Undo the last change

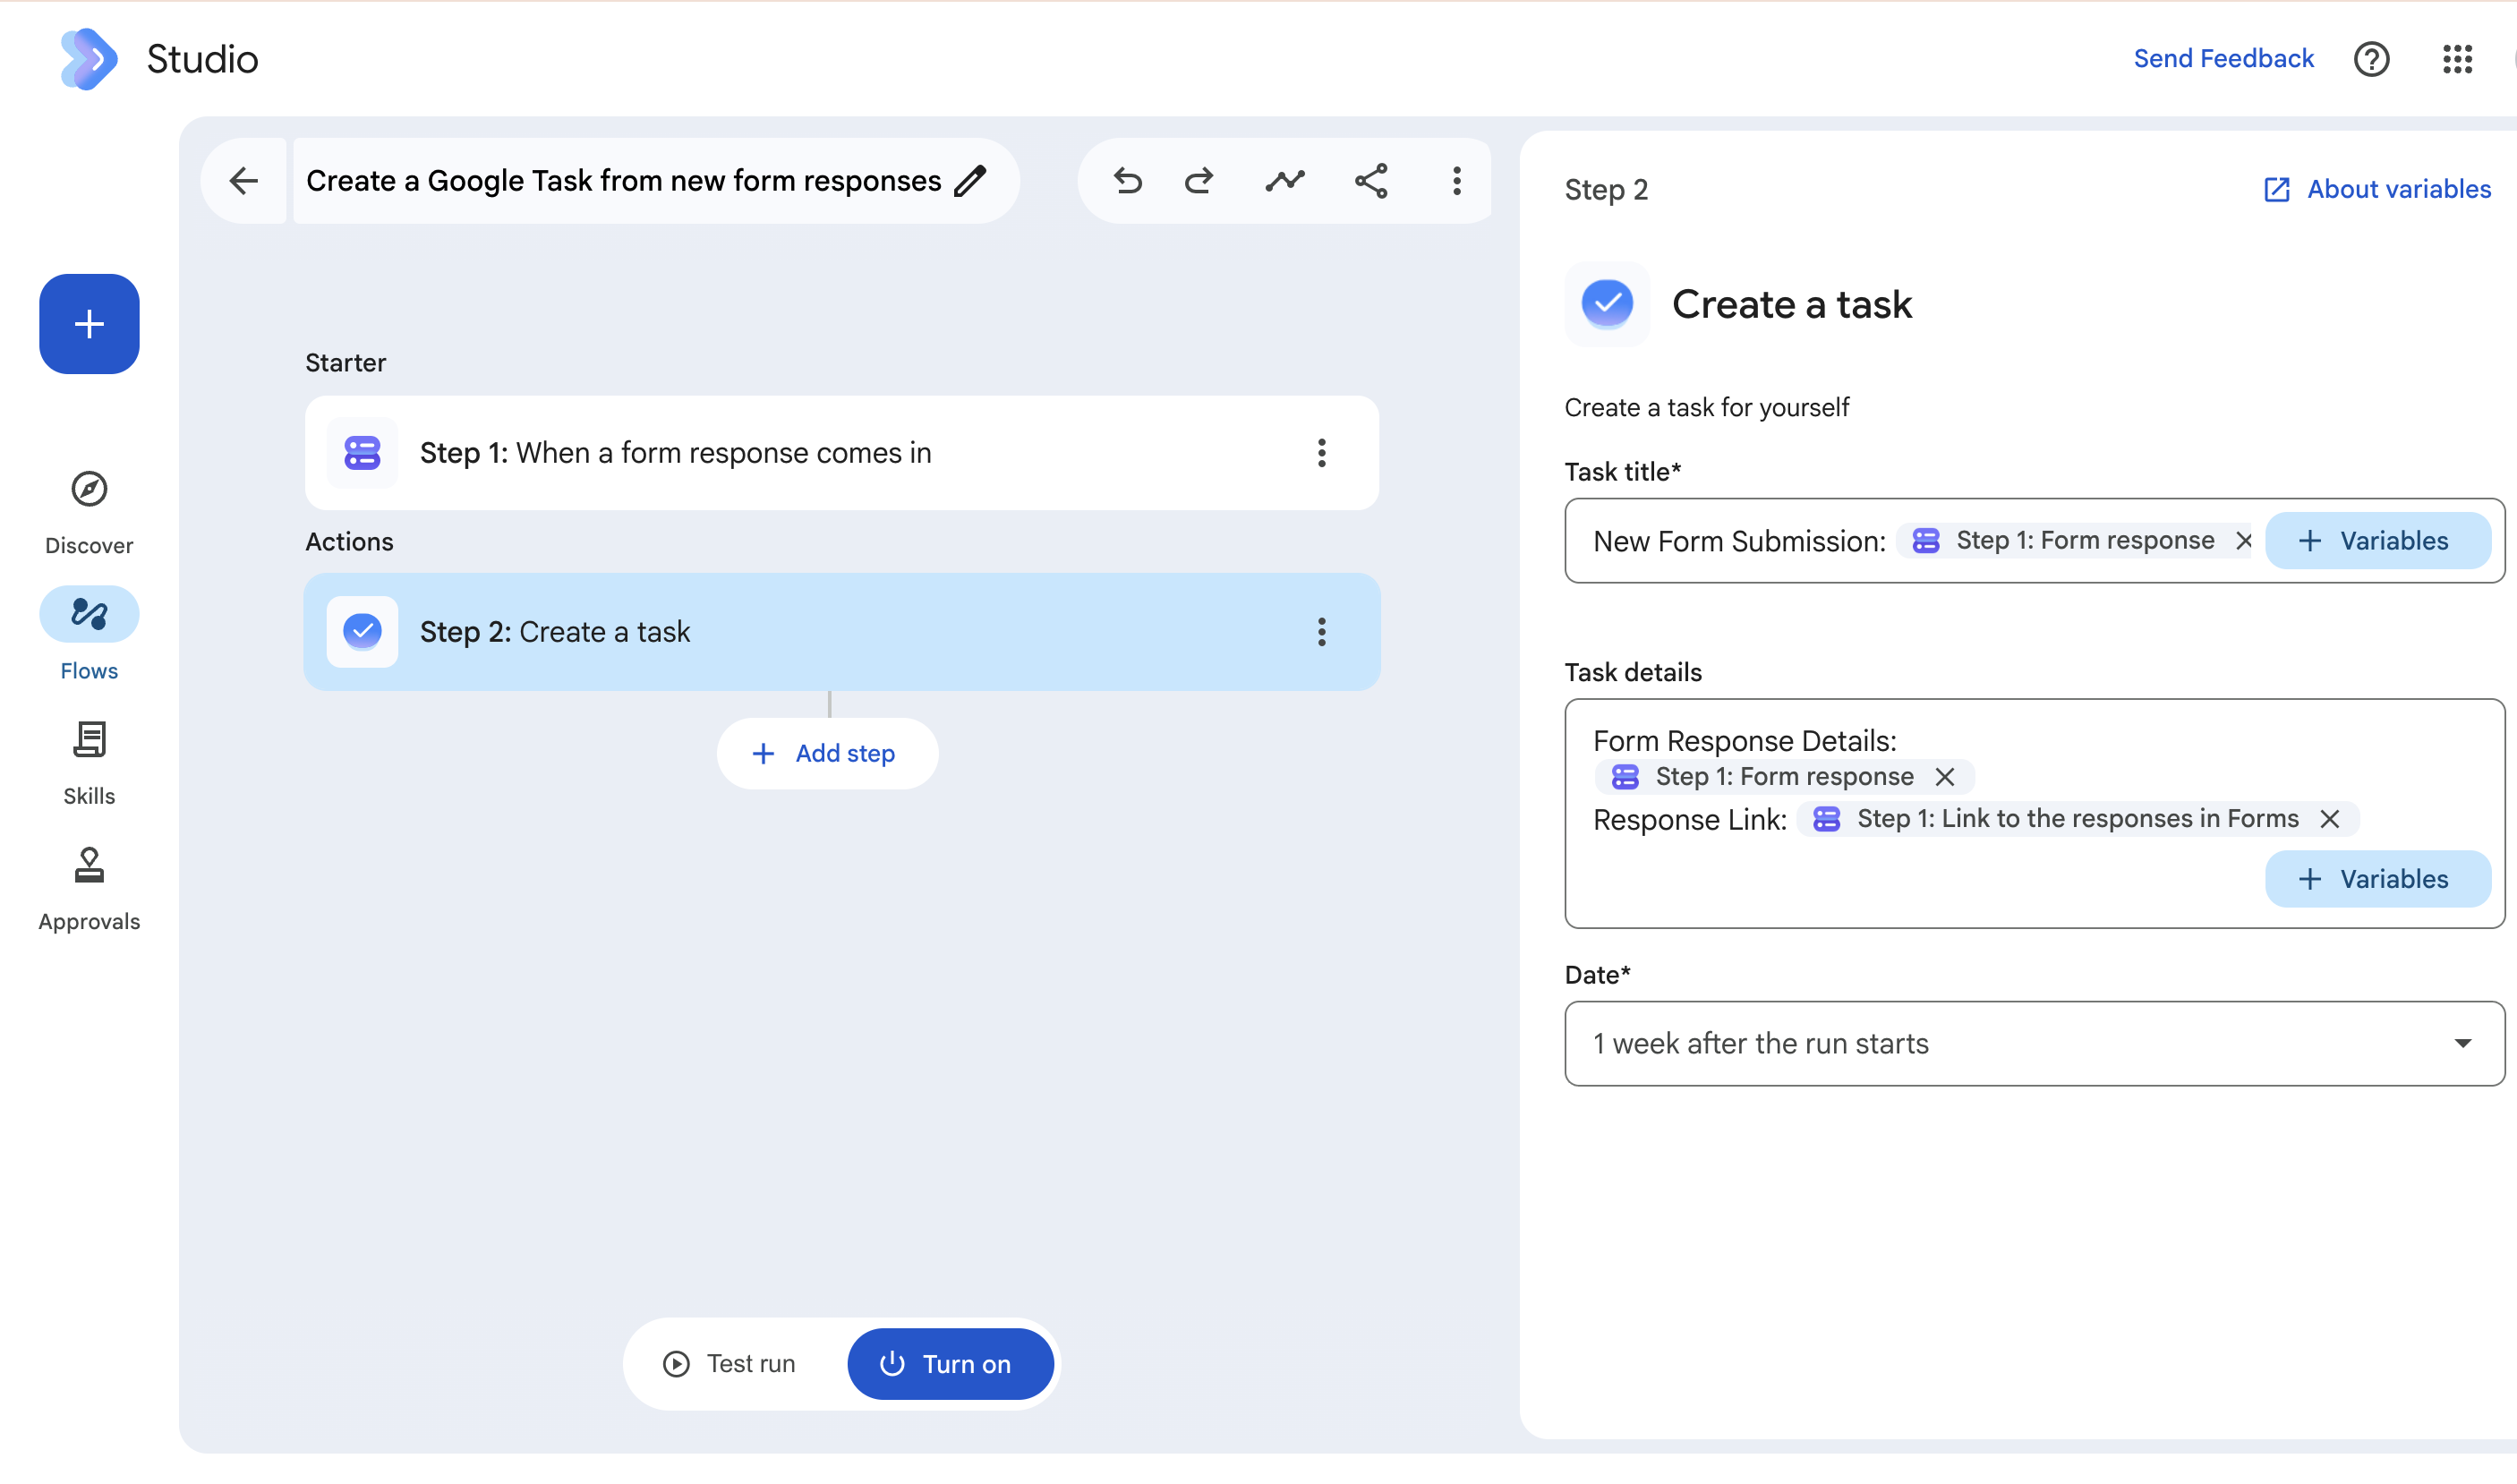1127,181
